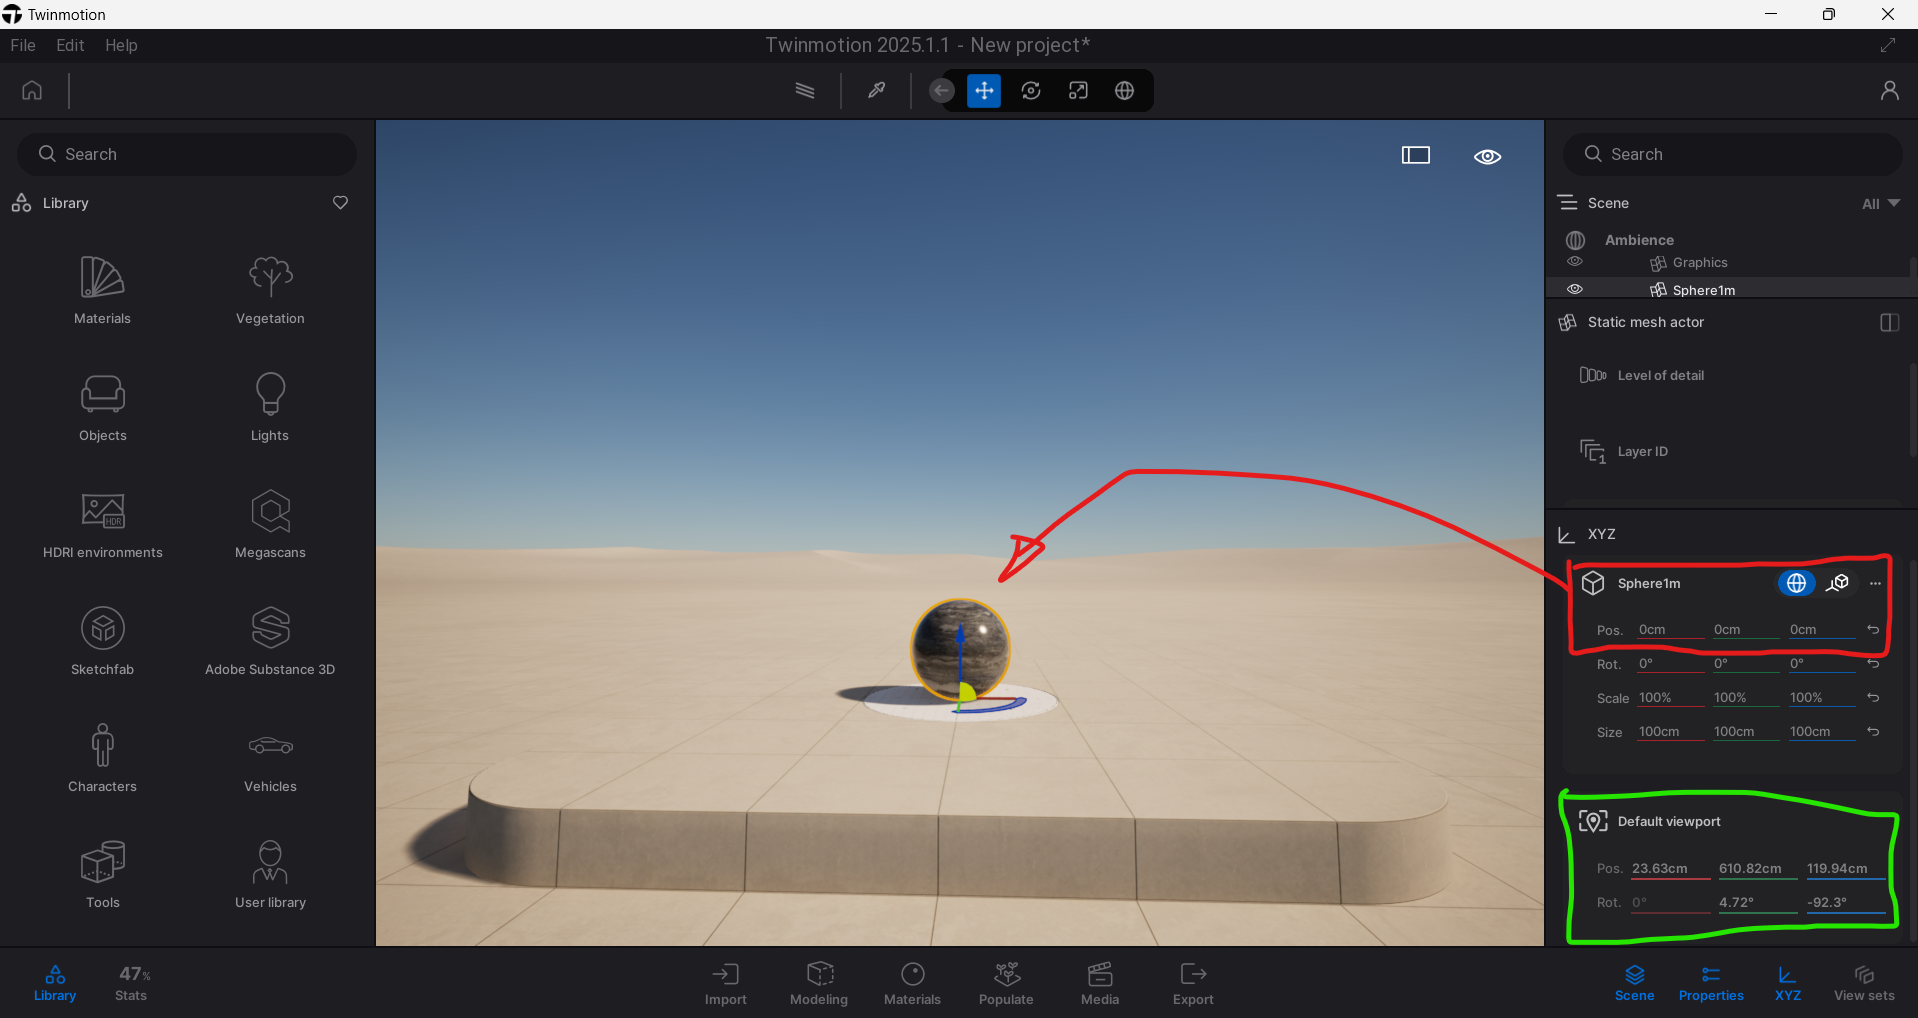Toggle the viewport eye view settings
This screenshot has height=1018, width=1918.
coord(1487,156)
